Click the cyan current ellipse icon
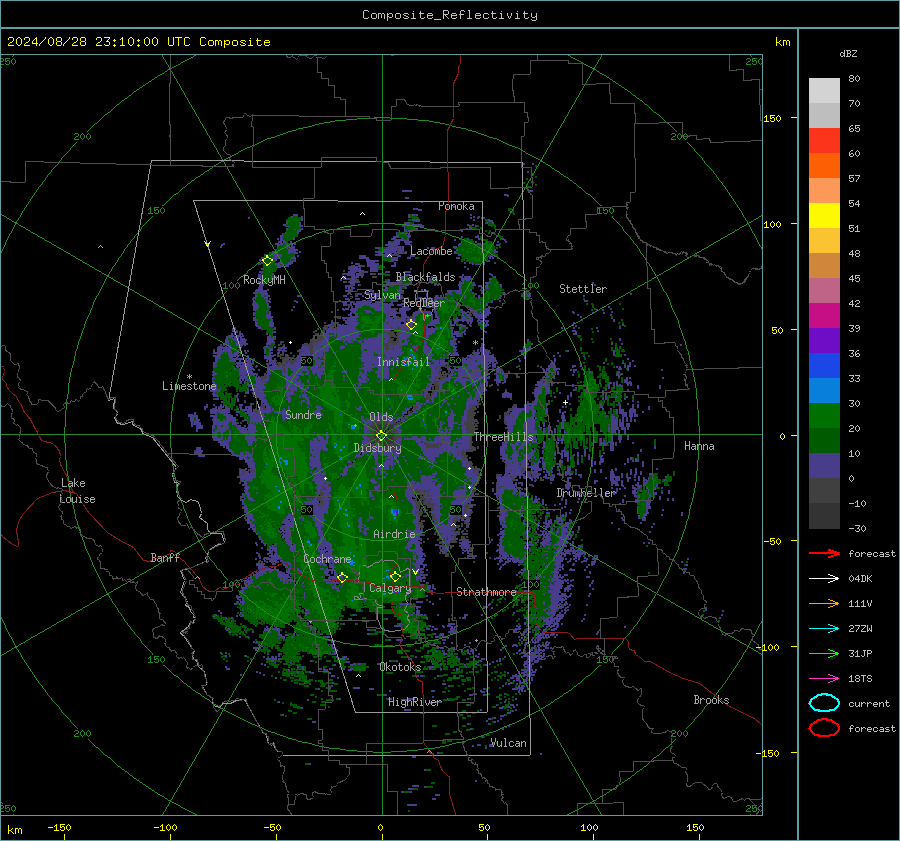This screenshot has width=900, height=841. 824,703
